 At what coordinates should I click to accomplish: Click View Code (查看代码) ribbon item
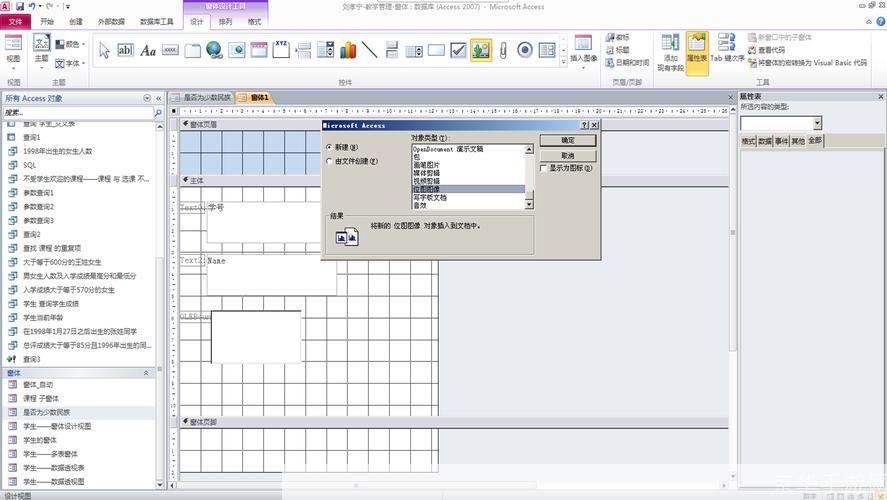click(767, 50)
